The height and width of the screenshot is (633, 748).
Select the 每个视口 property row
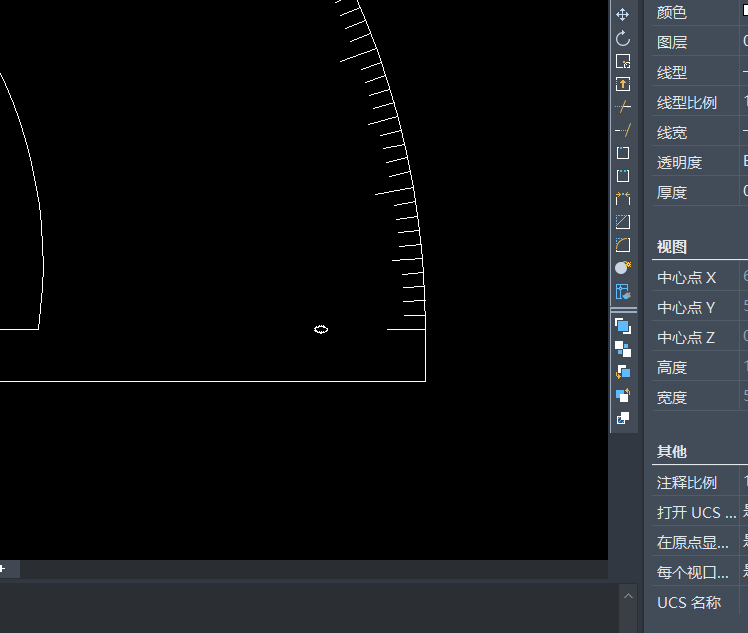tap(700, 572)
